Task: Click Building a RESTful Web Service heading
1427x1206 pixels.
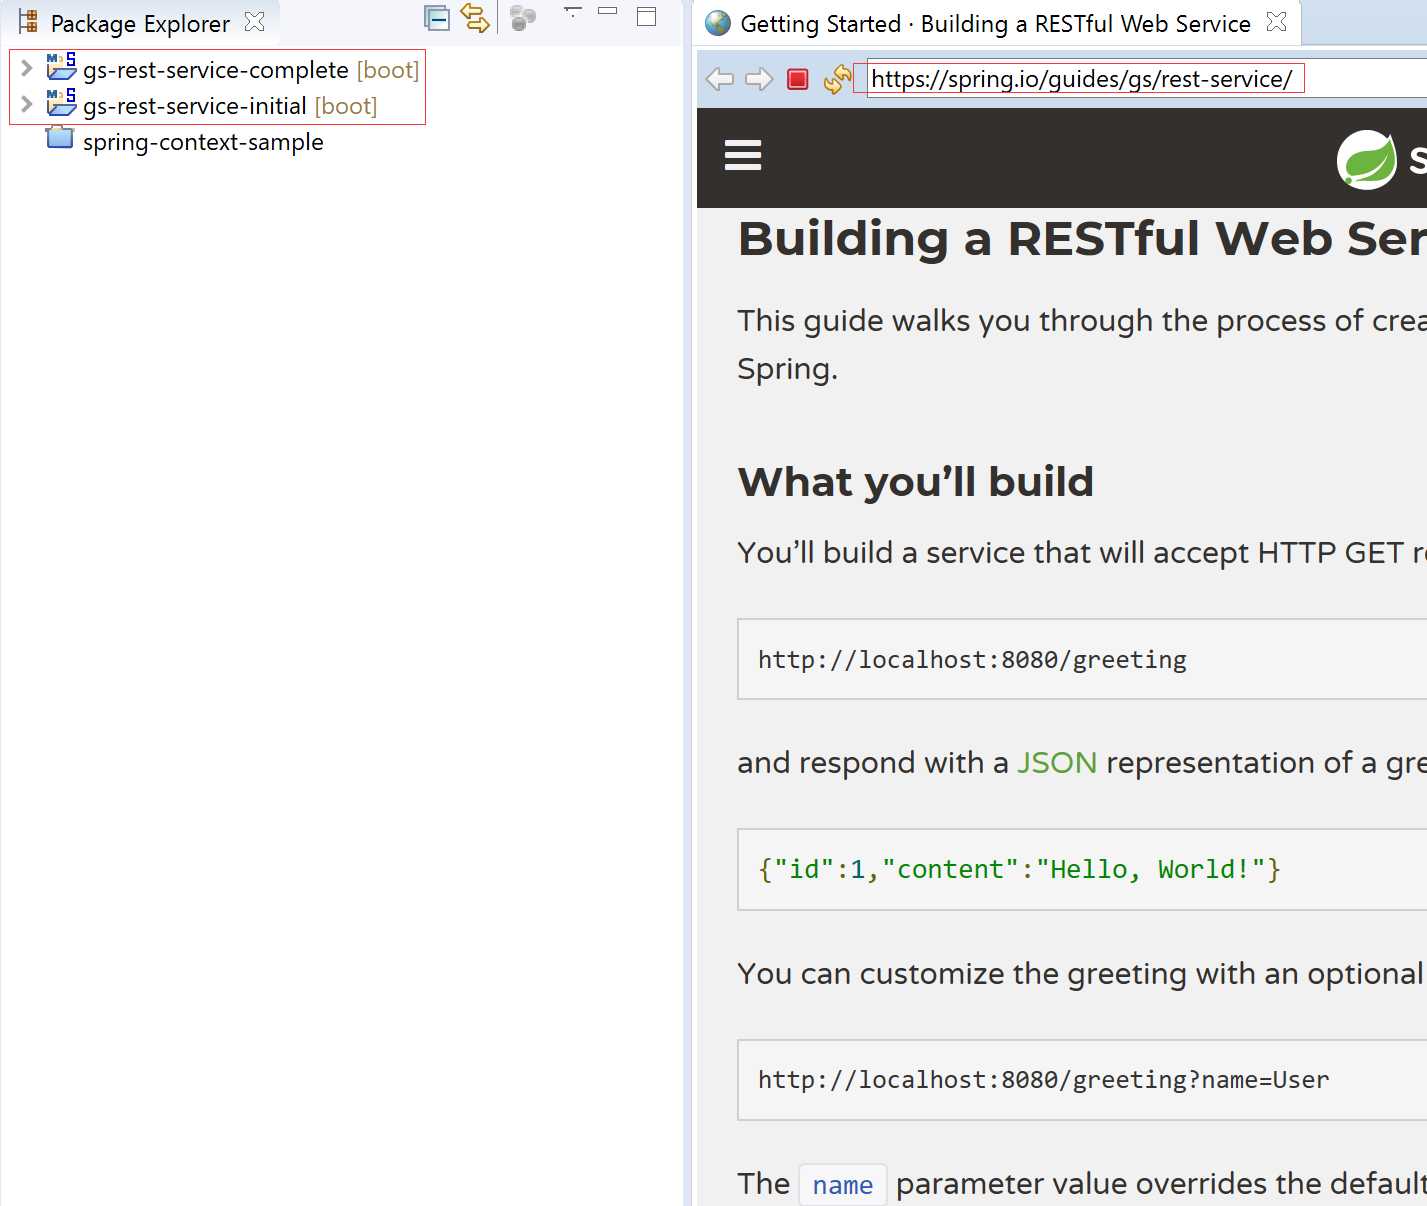Action: pyautogui.click(x=1082, y=239)
